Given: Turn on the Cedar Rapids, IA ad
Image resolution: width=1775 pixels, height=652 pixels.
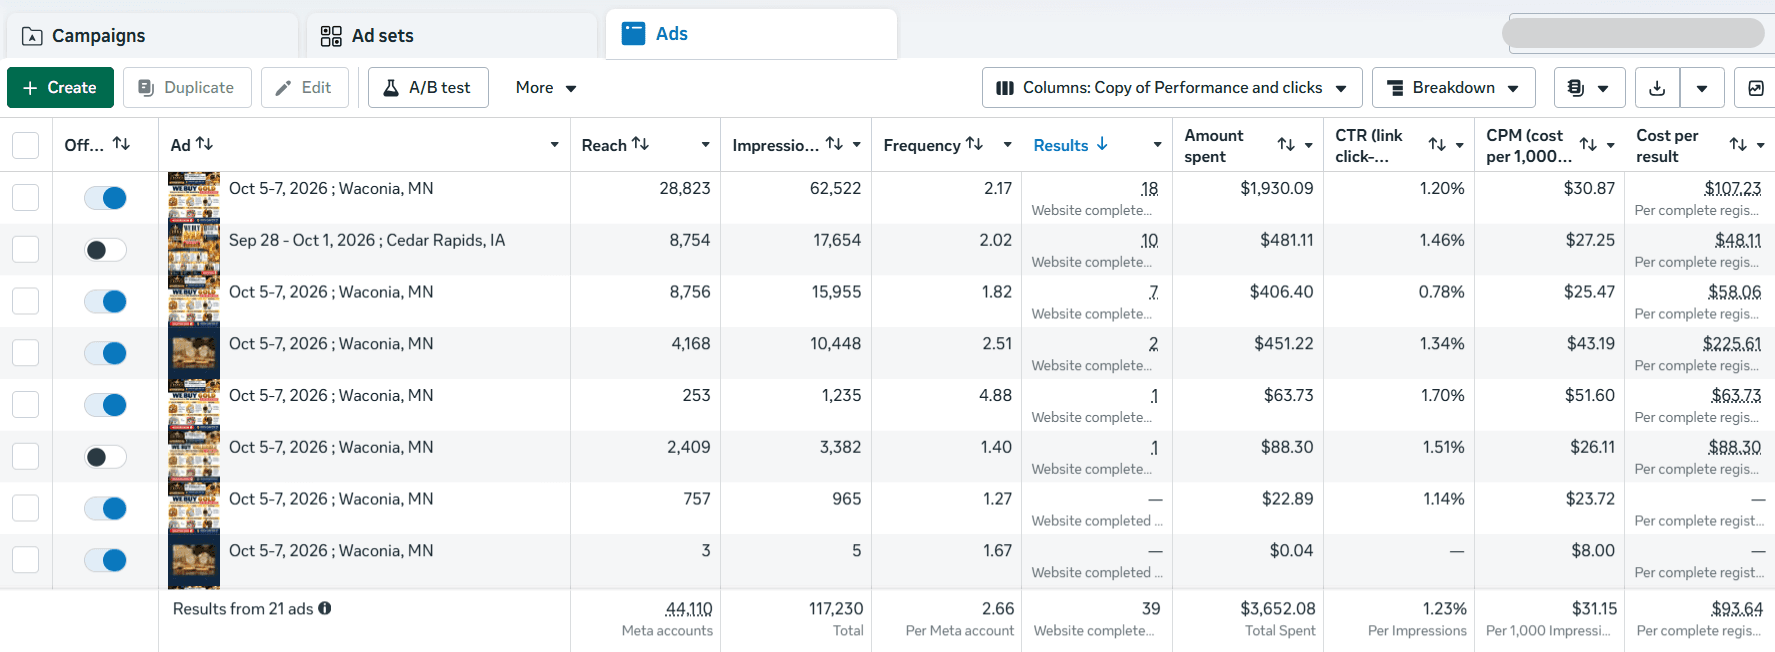Looking at the screenshot, I should 105,250.
